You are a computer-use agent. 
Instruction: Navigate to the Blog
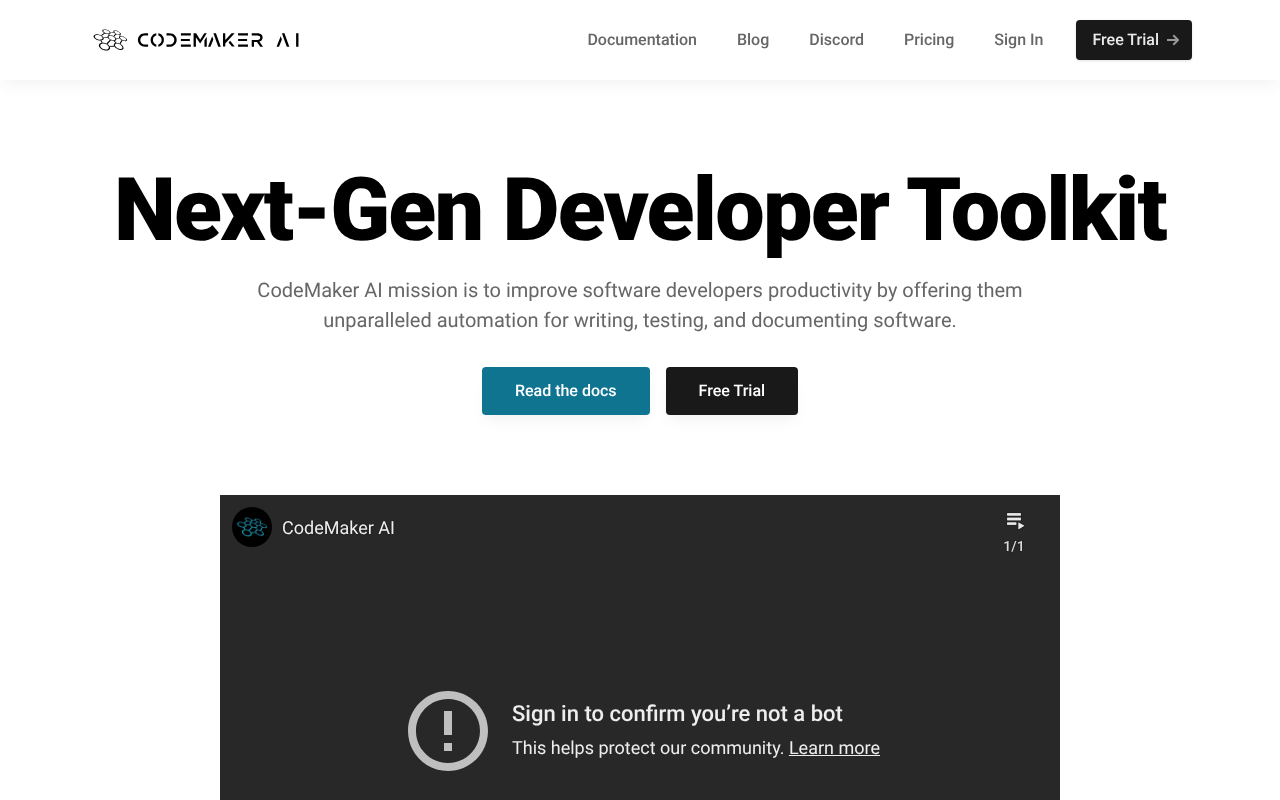pos(752,39)
